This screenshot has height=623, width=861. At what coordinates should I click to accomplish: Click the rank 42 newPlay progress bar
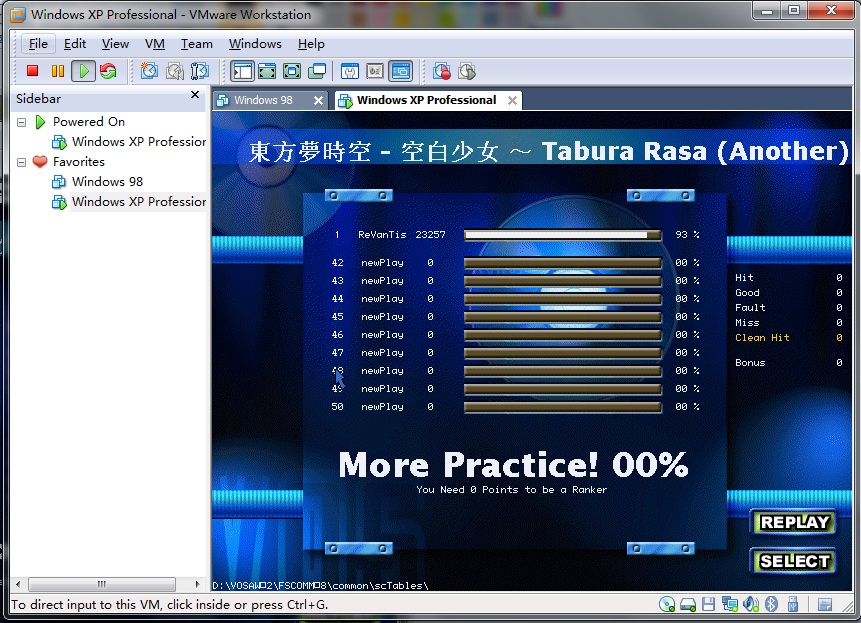click(x=563, y=263)
